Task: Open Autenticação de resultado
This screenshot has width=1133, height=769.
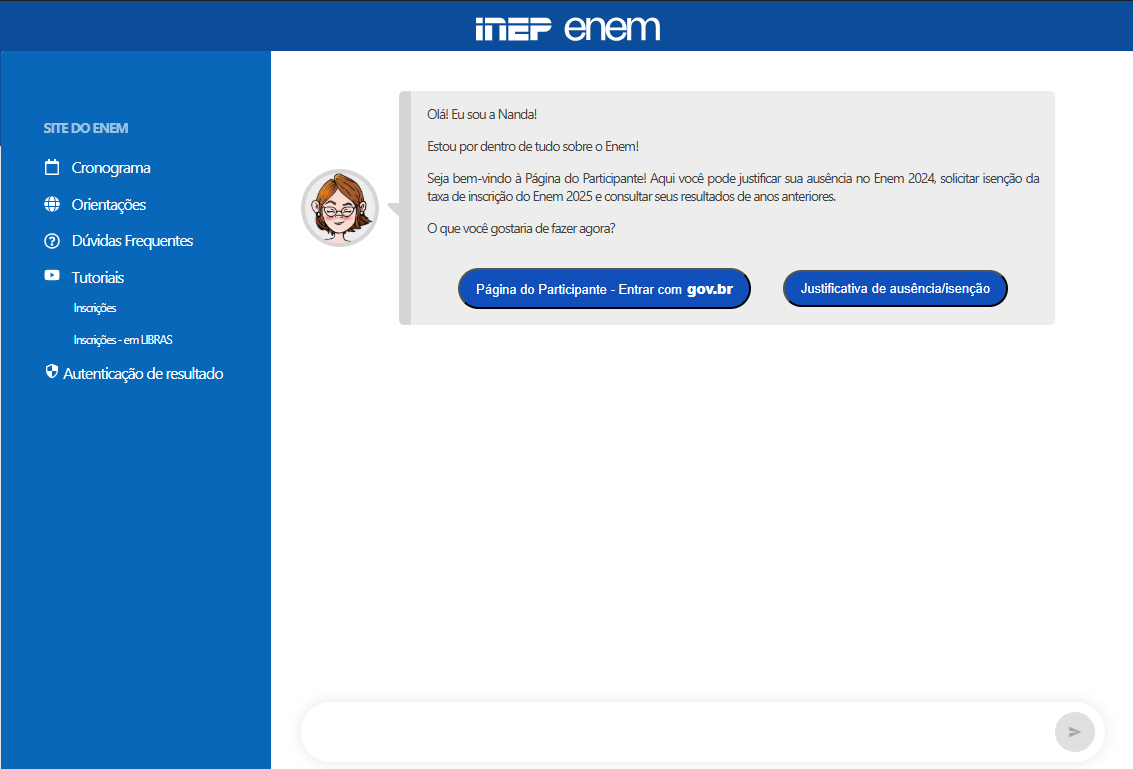Action: click(143, 374)
